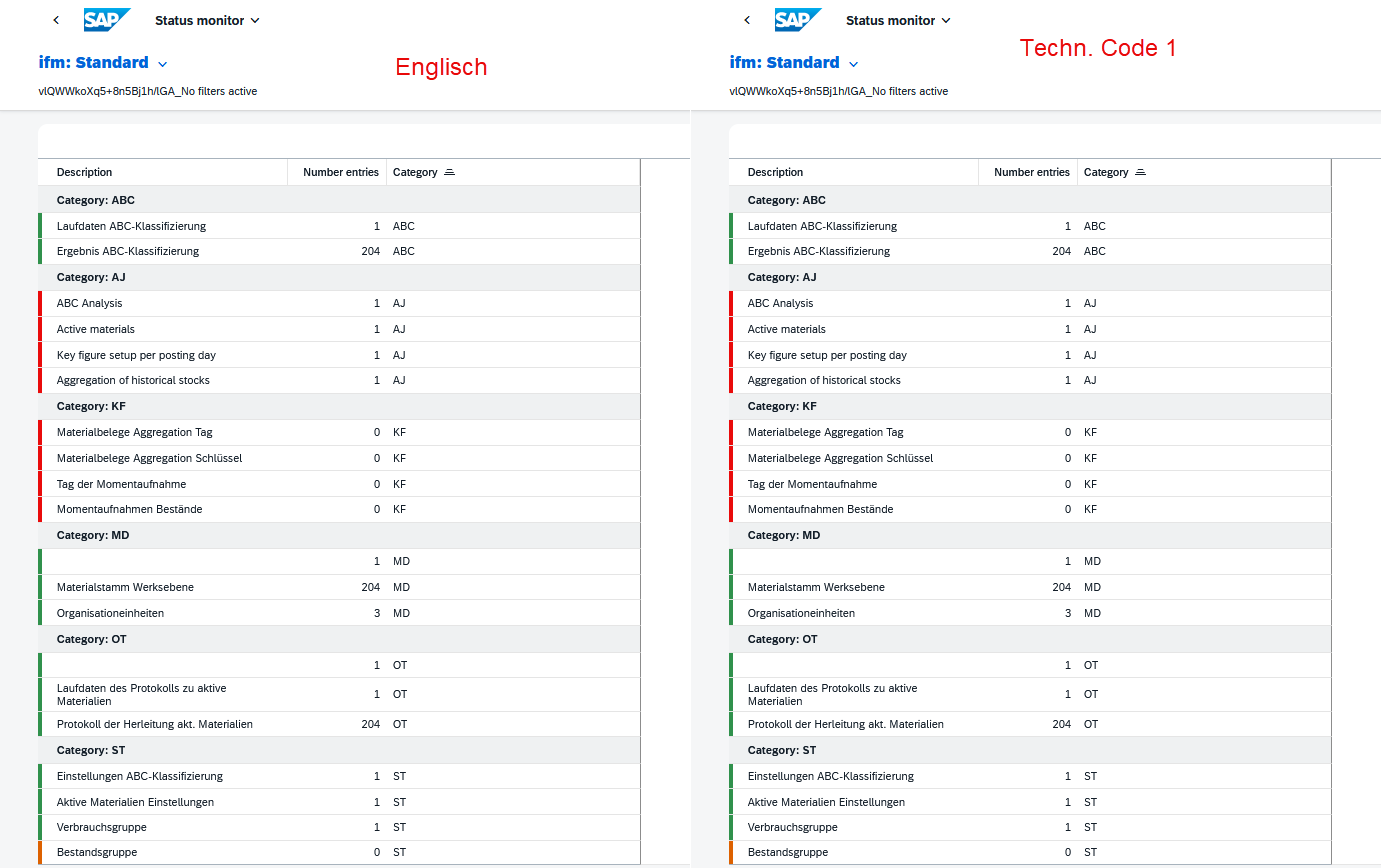This screenshot has width=1381, height=868.
Task: Collapse the Category: KF group header in right table
Action: (x=782, y=406)
